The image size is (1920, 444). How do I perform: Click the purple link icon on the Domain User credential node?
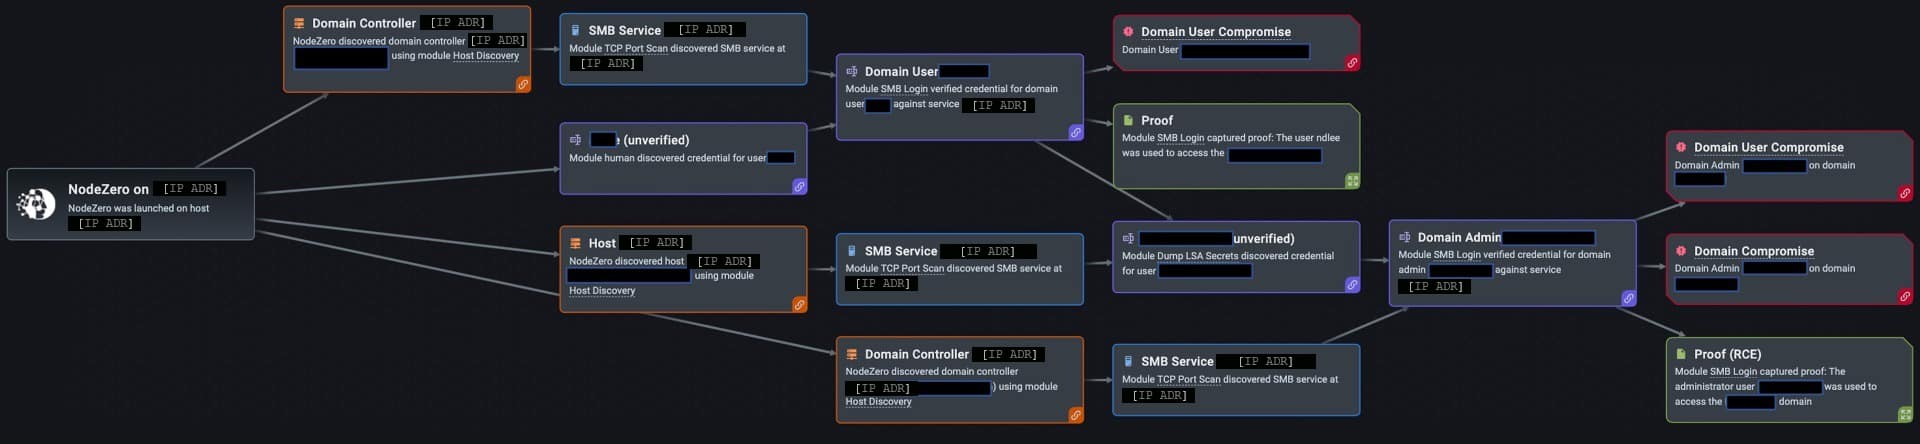(1075, 132)
